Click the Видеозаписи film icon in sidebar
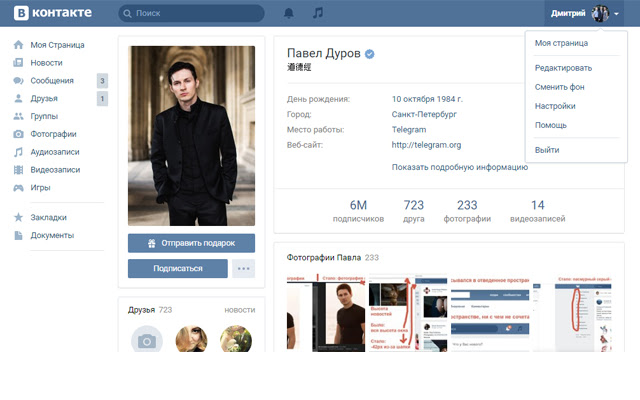Screen dimensions: 640x400 tap(18, 170)
